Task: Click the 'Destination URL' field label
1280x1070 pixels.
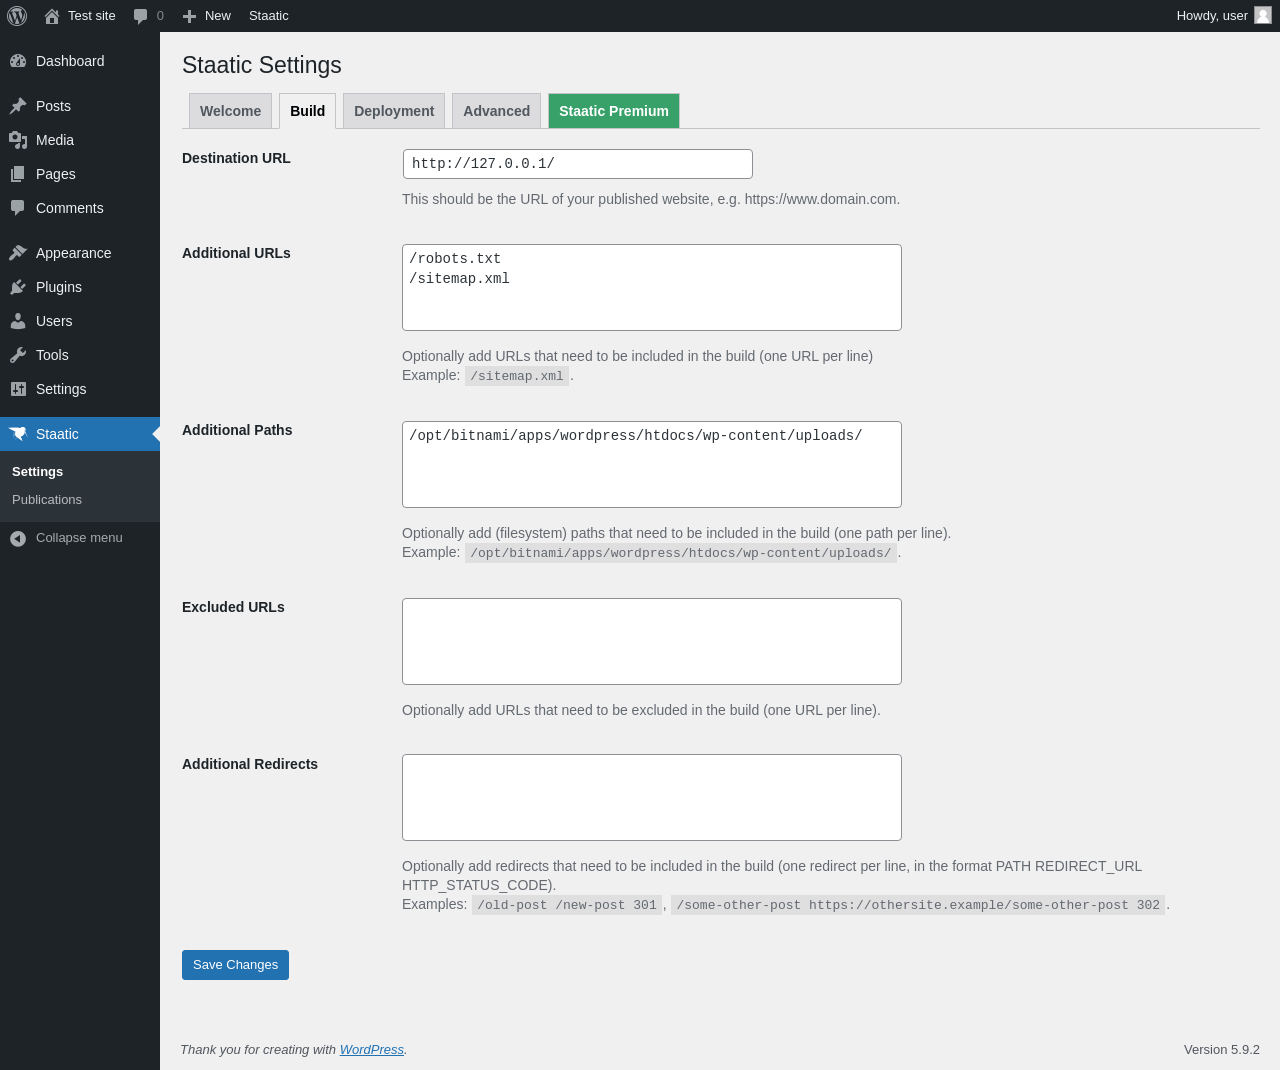Action: point(236,158)
